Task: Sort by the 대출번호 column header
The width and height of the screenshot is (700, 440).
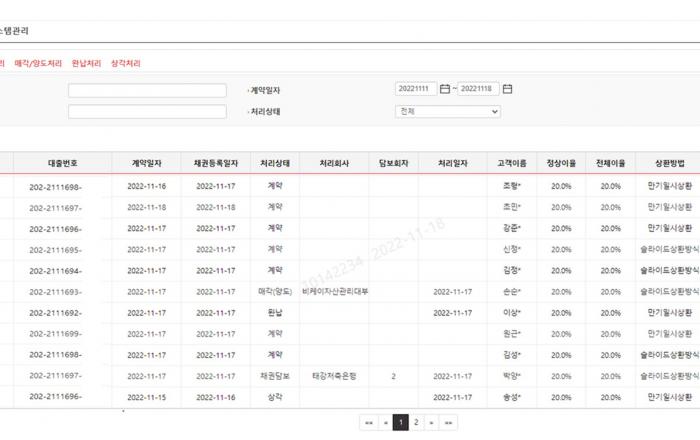Action: [x=63, y=163]
